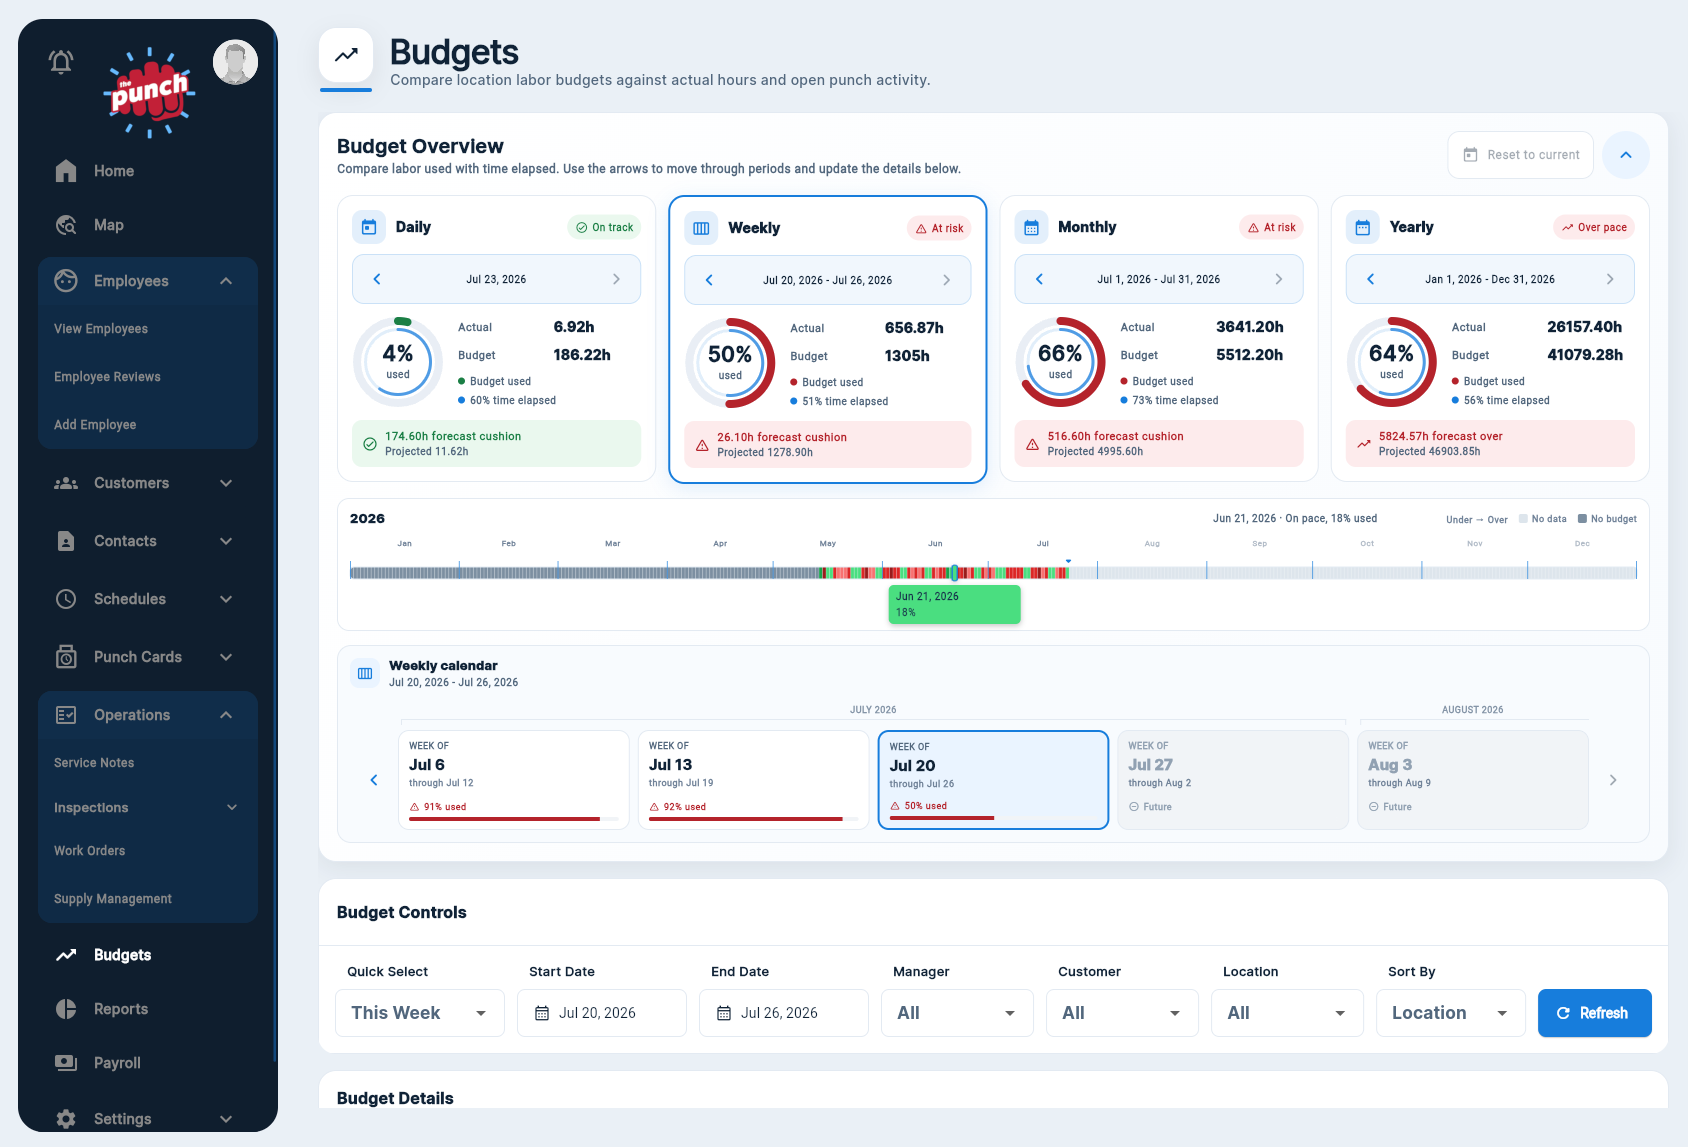Click Reset to current button
Image resolution: width=1688 pixels, height=1147 pixels.
pyautogui.click(x=1520, y=155)
